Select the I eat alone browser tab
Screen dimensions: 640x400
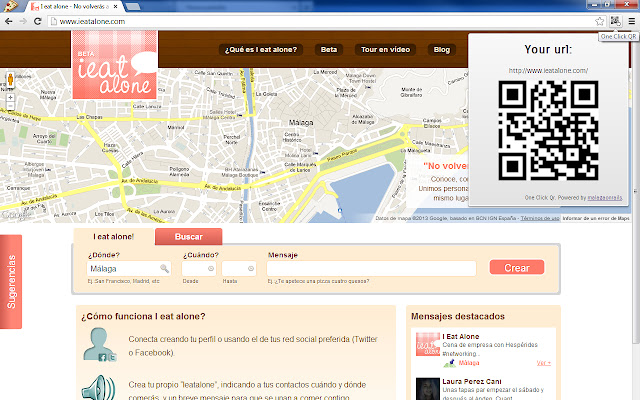(x=74, y=7)
